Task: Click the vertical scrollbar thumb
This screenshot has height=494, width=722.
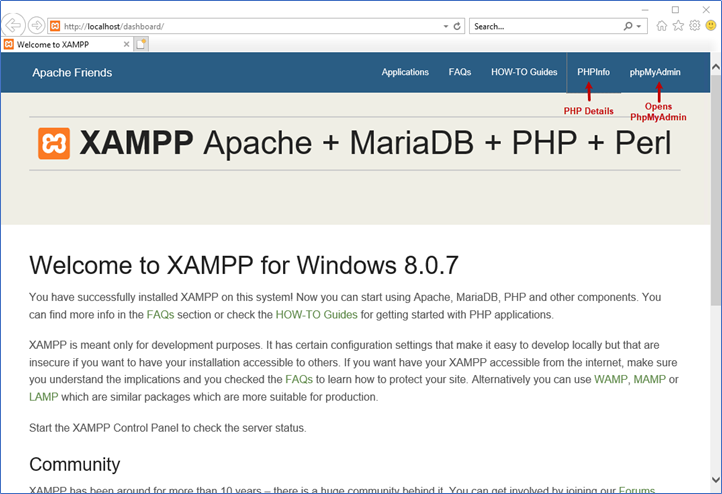Action: coord(716,190)
